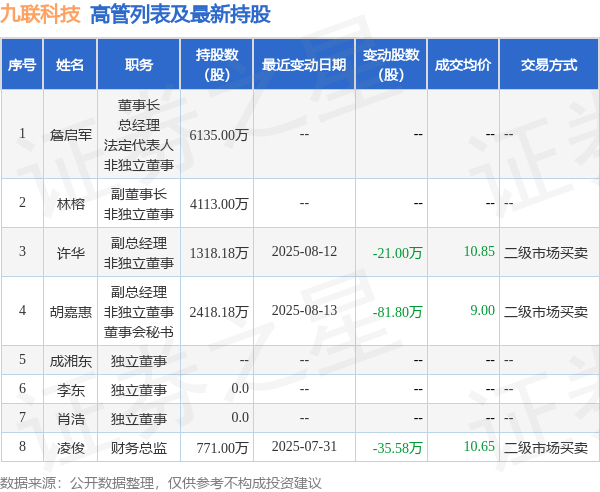Click the 0.0 holding in 李东's row

pyautogui.click(x=240, y=388)
